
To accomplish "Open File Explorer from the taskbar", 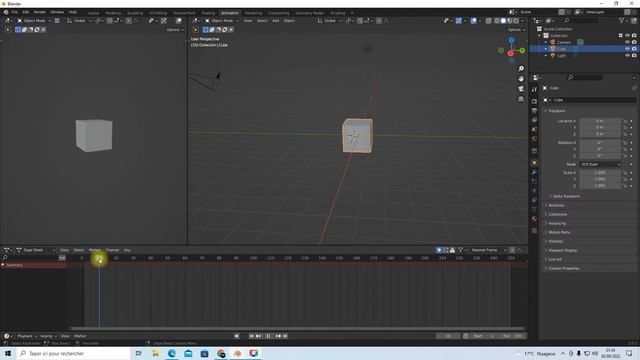I will coord(156,353).
